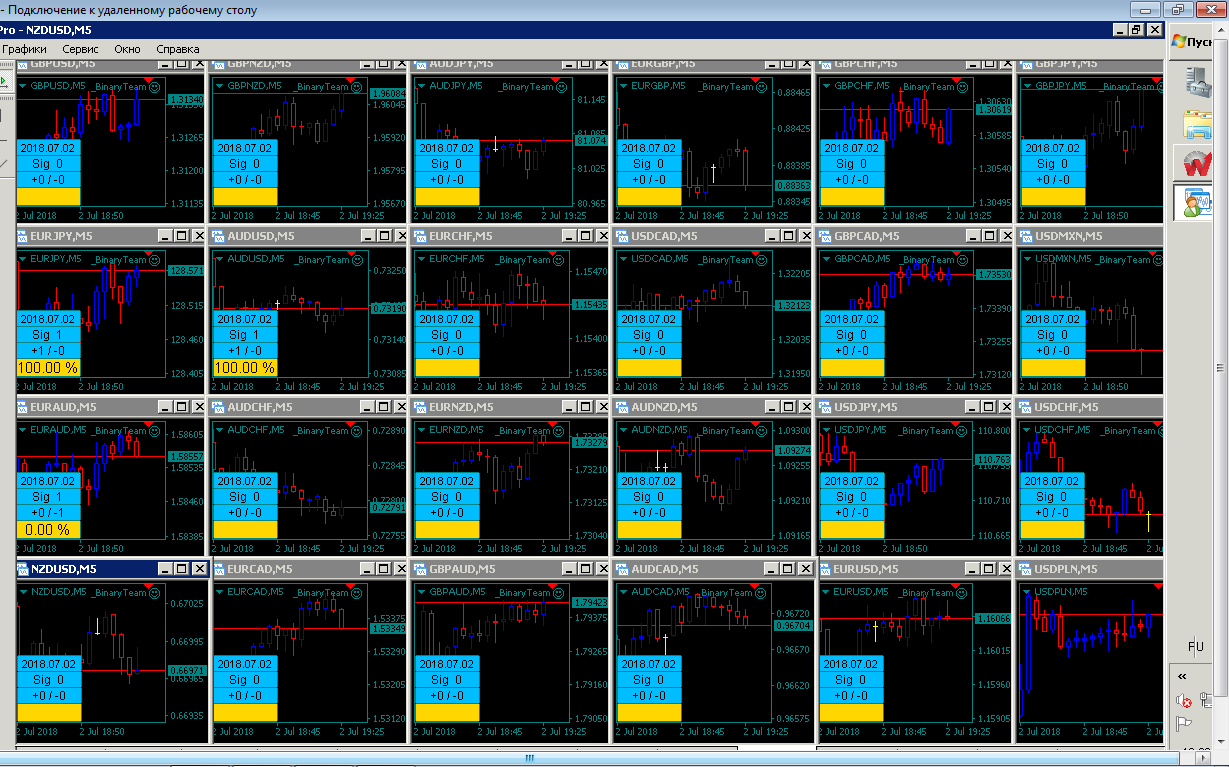Open the Справка menu
The width and height of the screenshot is (1229, 767).
178,49
